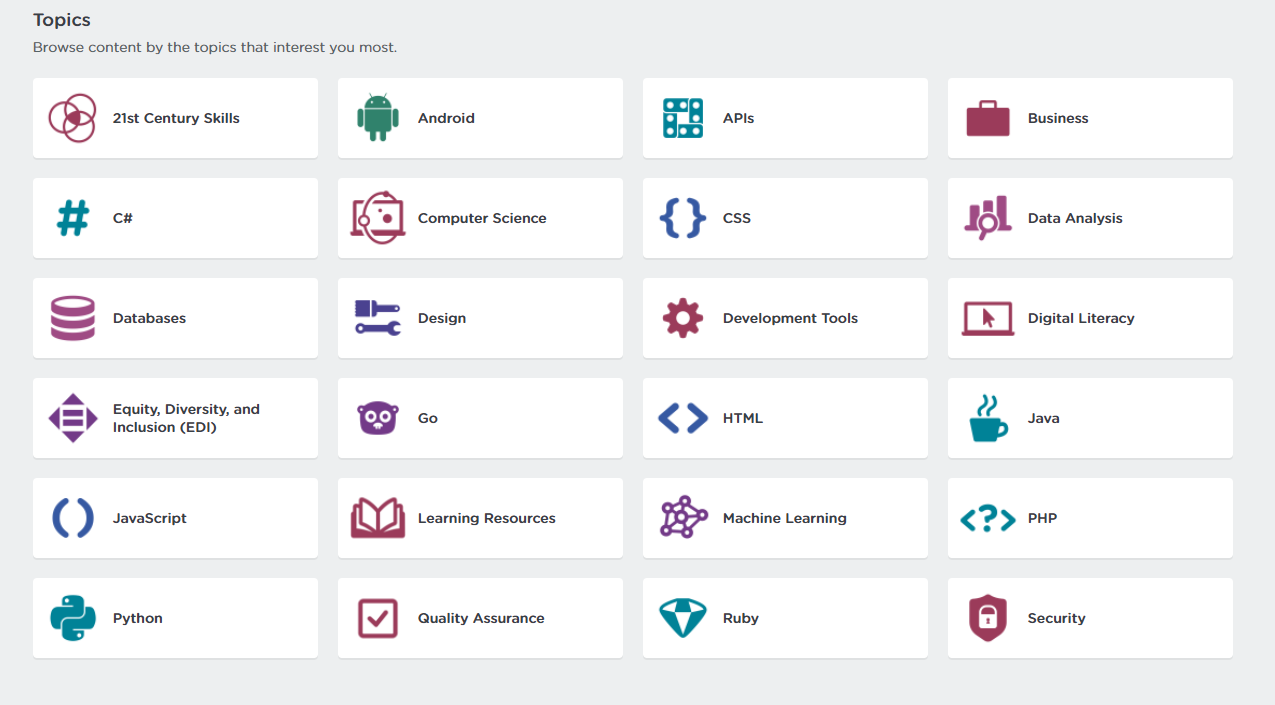The image size is (1275, 705).
Task: Click the Machine Learning network icon
Action: point(683,518)
